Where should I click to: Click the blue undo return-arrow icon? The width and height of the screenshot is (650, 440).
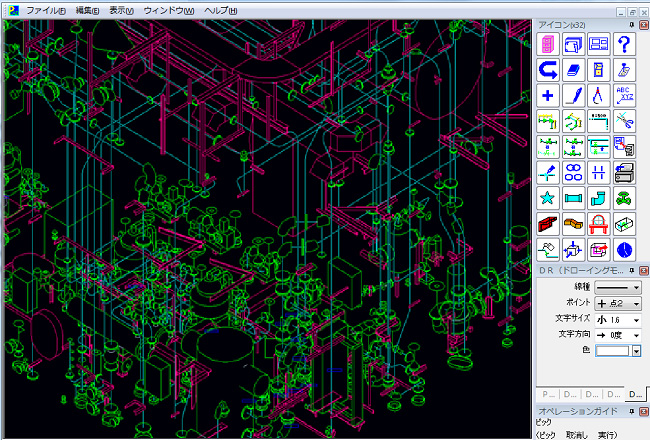click(x=548, y=70)
